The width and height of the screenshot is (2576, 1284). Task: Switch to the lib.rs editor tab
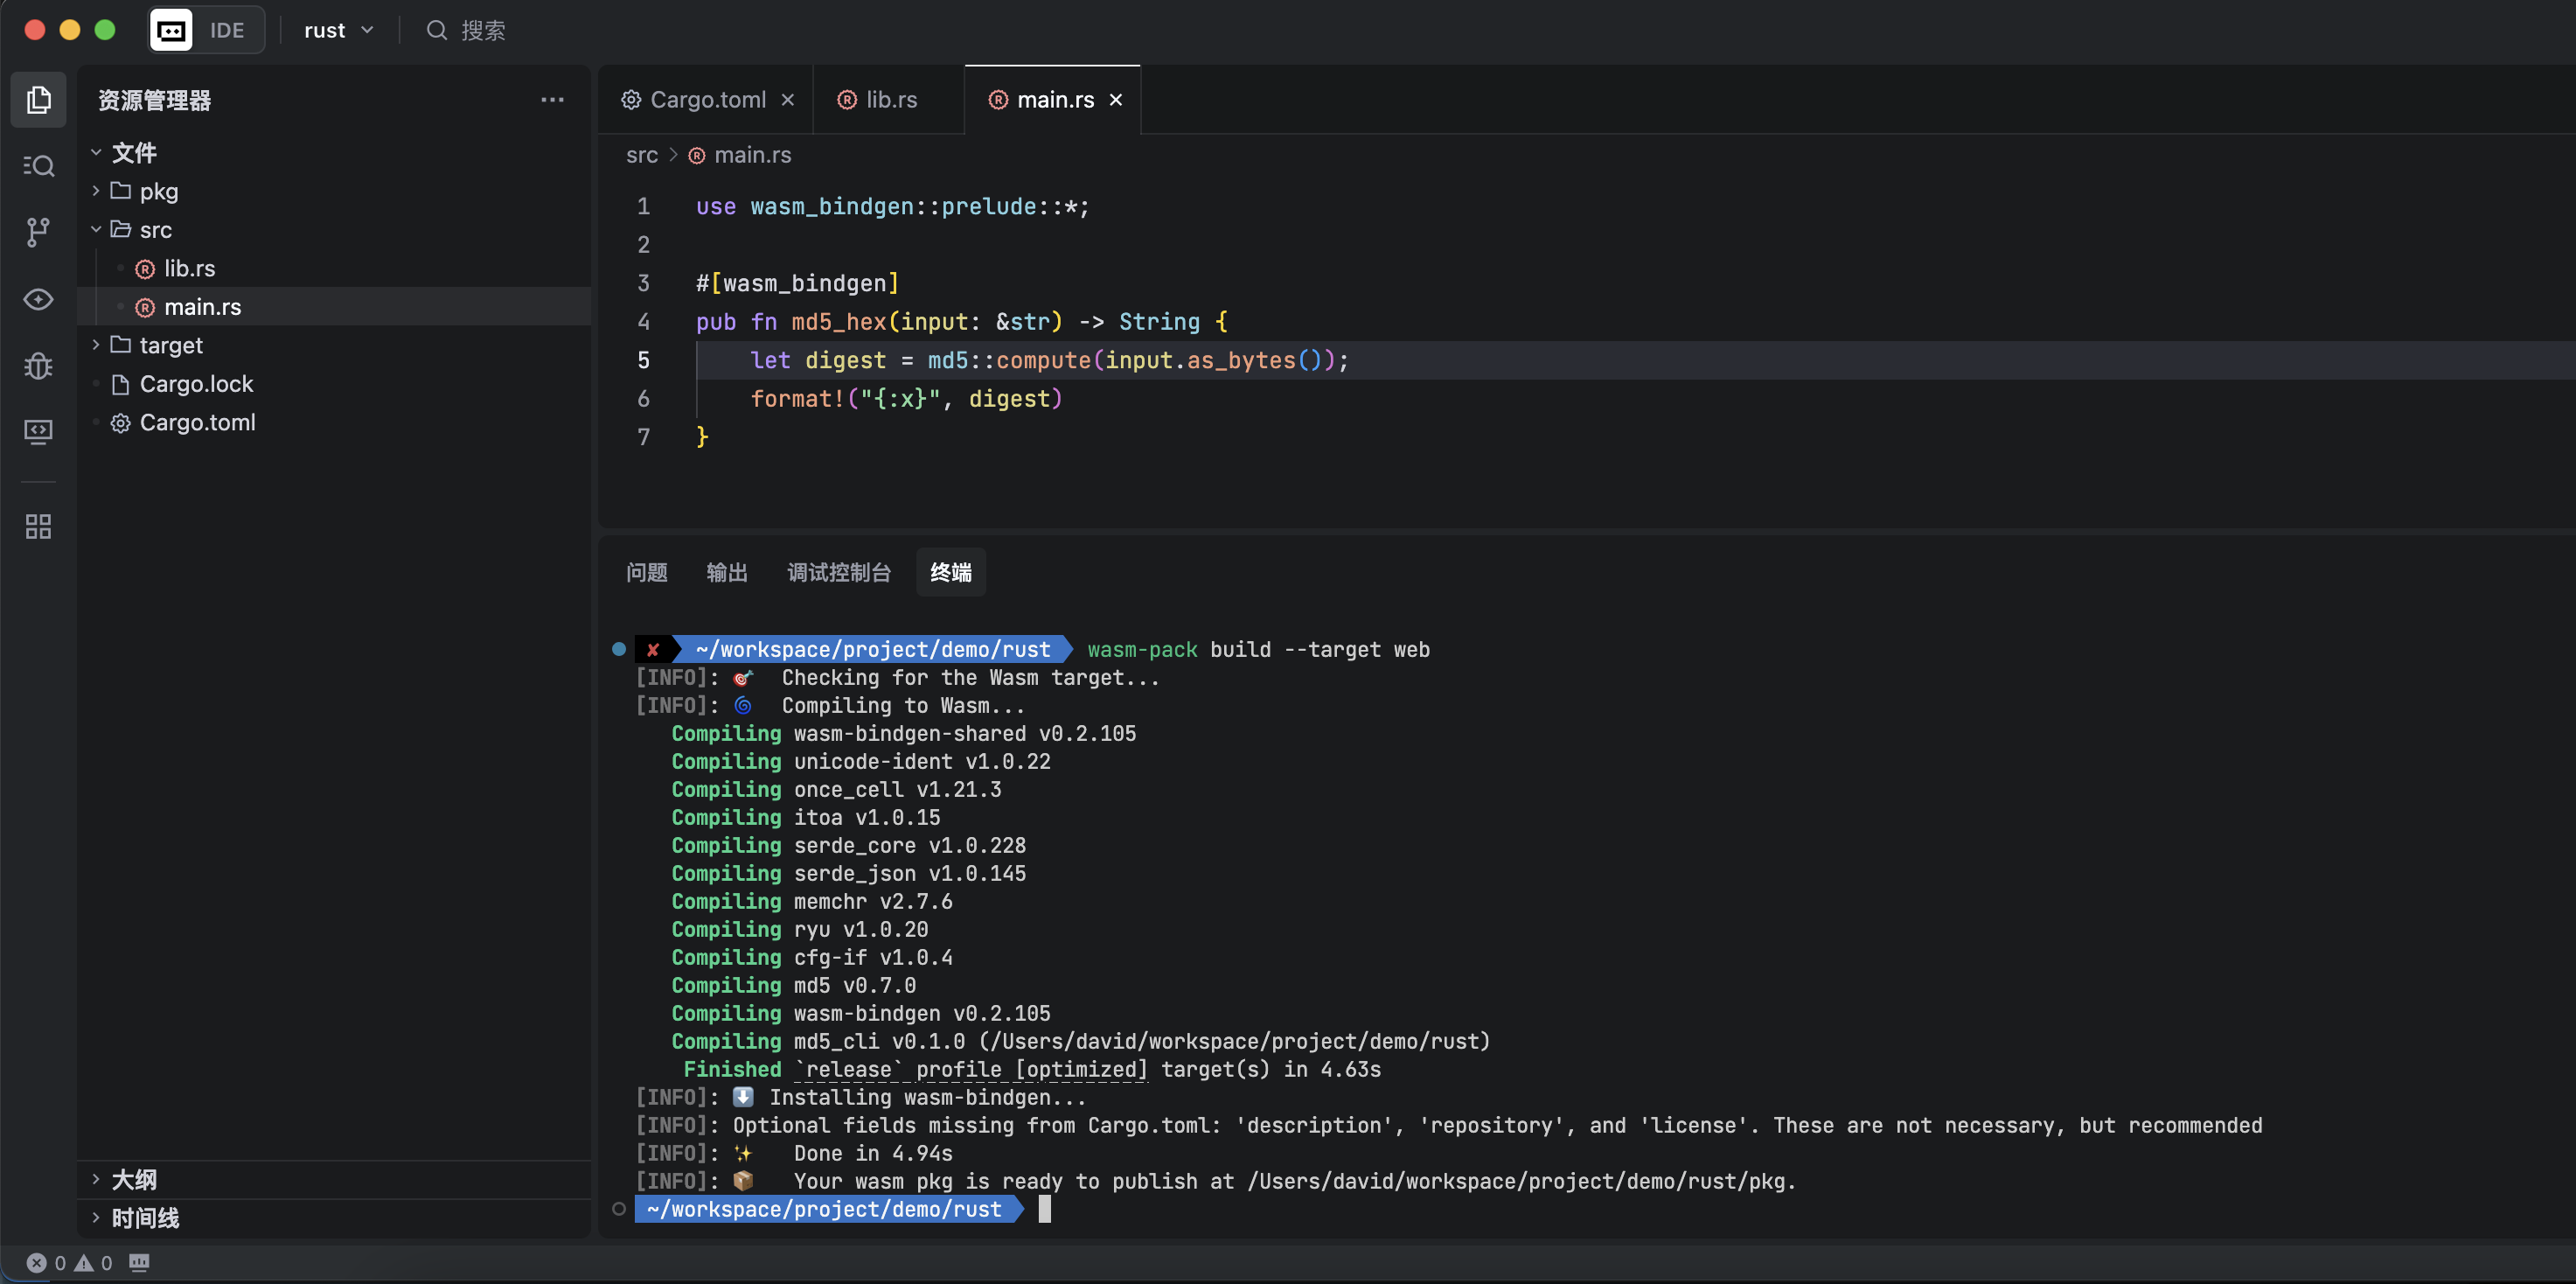pyautogui.click(x=889, y=100)
